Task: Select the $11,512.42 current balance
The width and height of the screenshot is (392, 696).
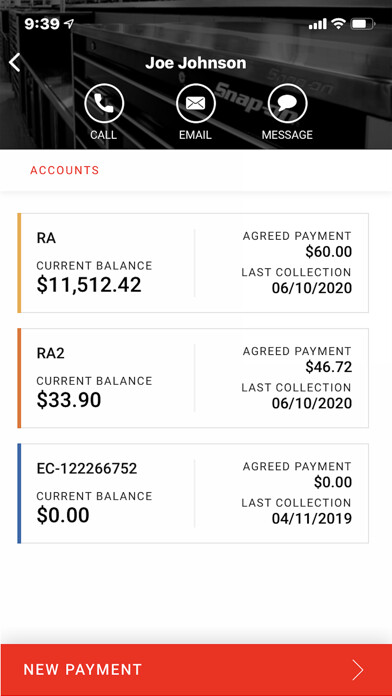Action: [x=89, y=285]
